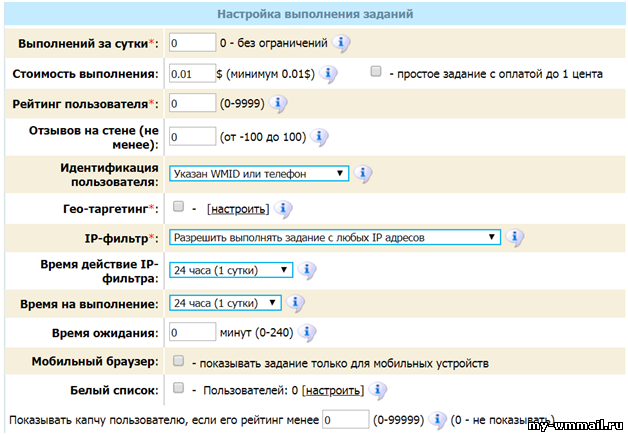Click text '0 - без ограничений'

[274, 43]
